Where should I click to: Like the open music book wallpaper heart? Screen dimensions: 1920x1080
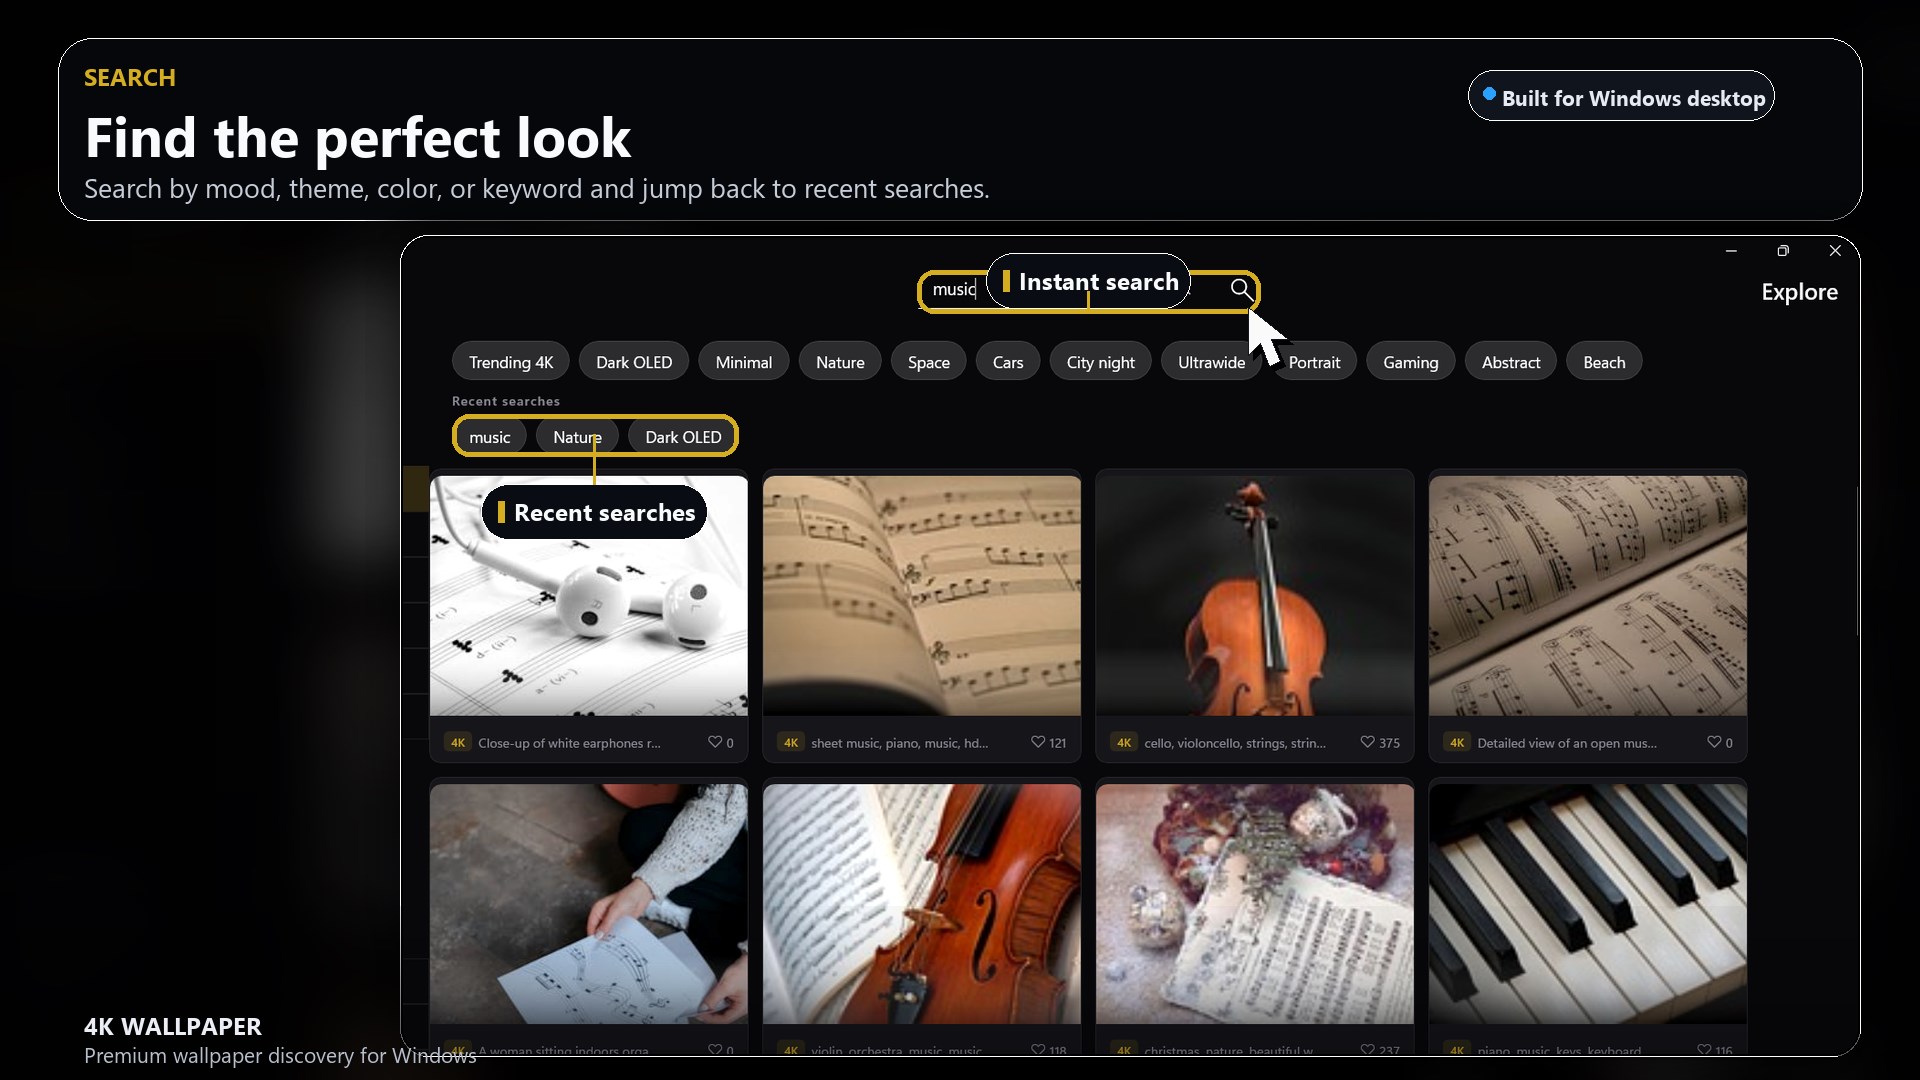click(x=1714, y=742)
